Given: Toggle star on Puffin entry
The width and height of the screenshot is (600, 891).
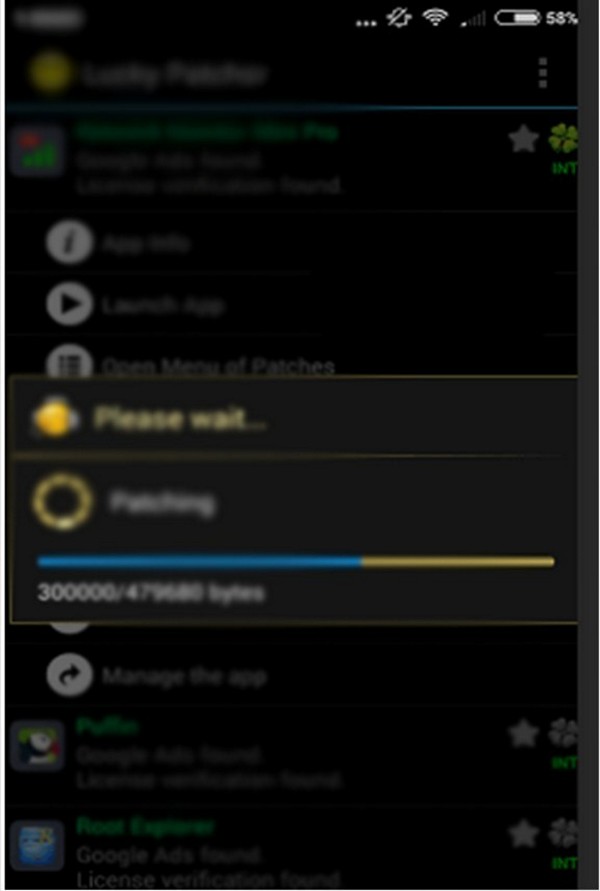Looking at the screenshot, I should 523,734.
